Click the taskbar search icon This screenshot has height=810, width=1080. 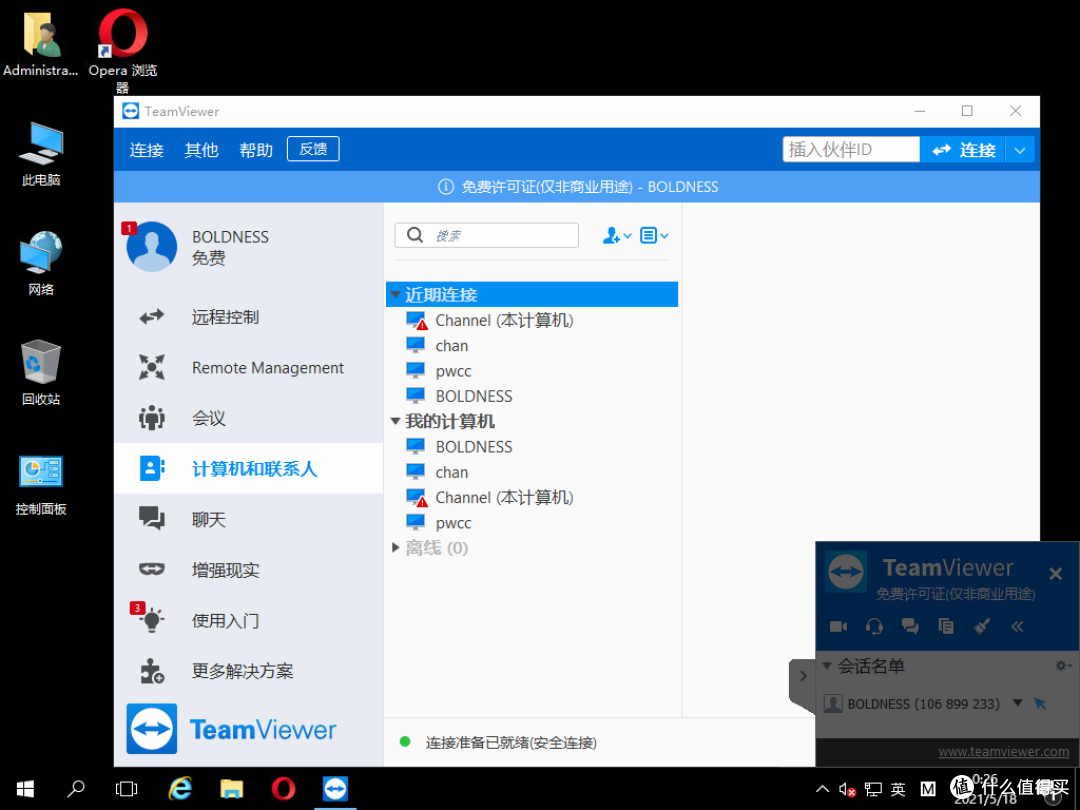click(x=76, y=789)
